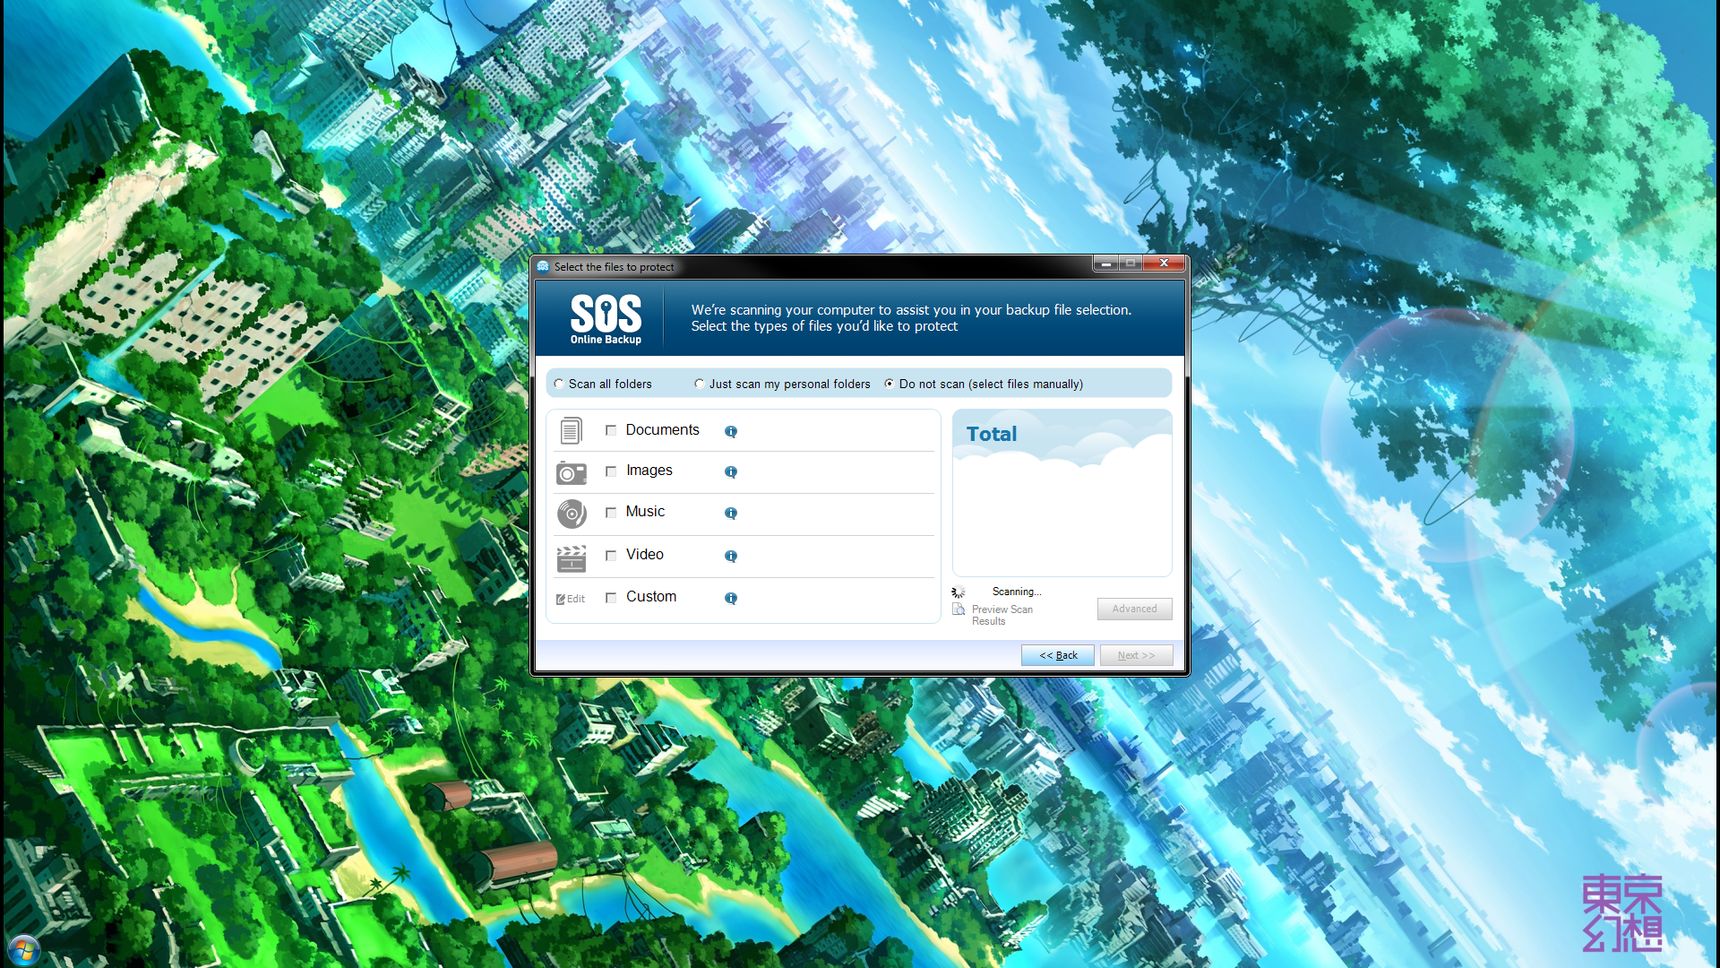
Task: Close the Select the files to protect window
Action: tap(1163, 263)
